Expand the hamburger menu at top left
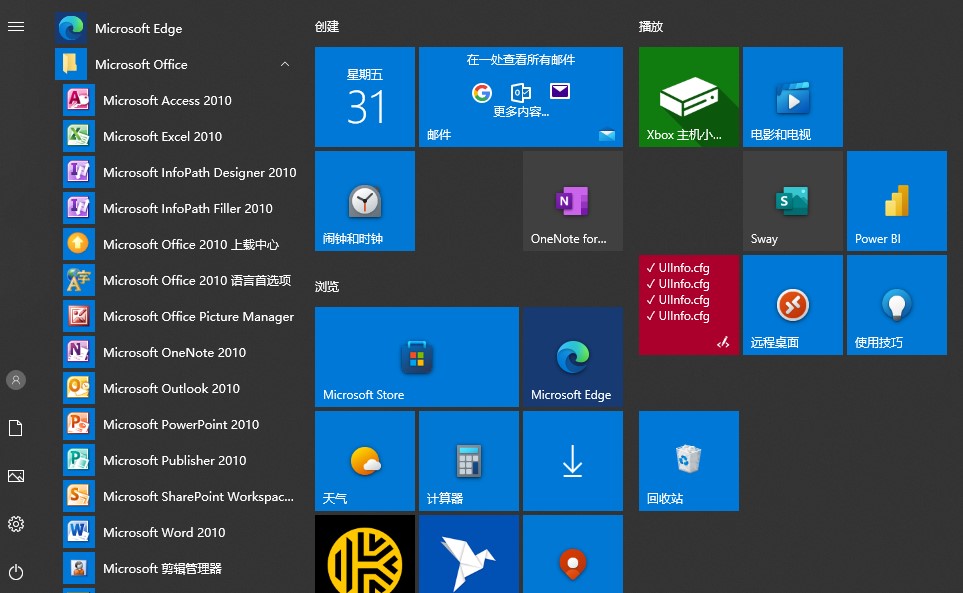963x593 pixels. 16,27
